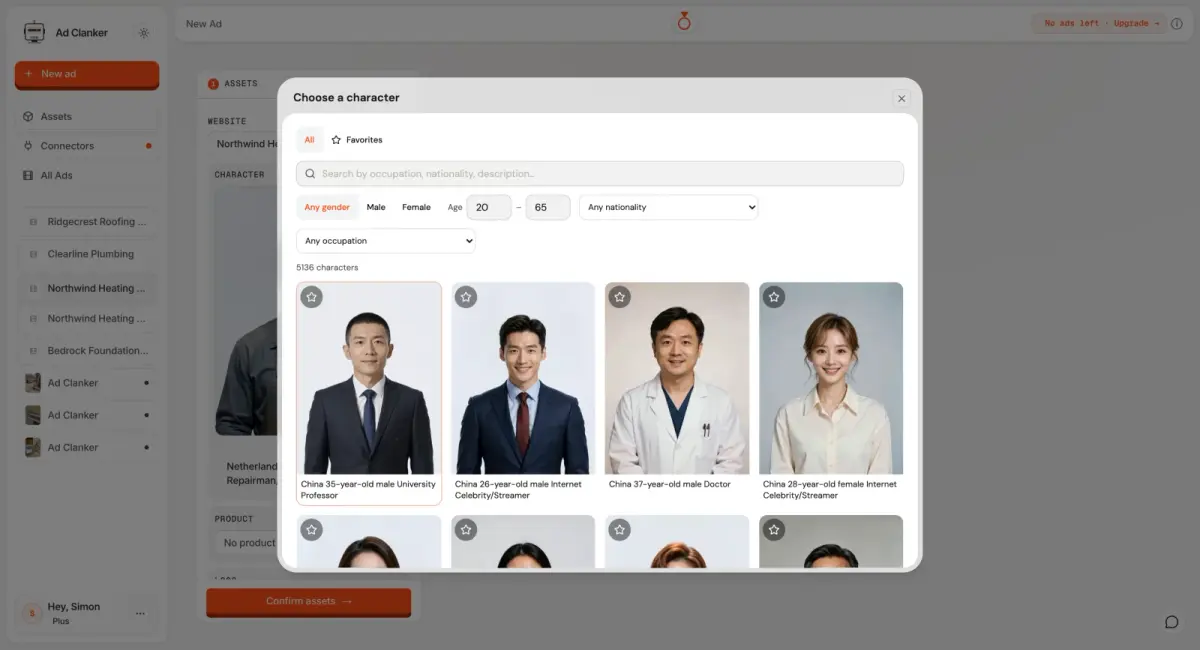Viewport: 1200px width, 650px height.
Task: Open the three-dot menu beside Hey, Simon
Action: 140,613
